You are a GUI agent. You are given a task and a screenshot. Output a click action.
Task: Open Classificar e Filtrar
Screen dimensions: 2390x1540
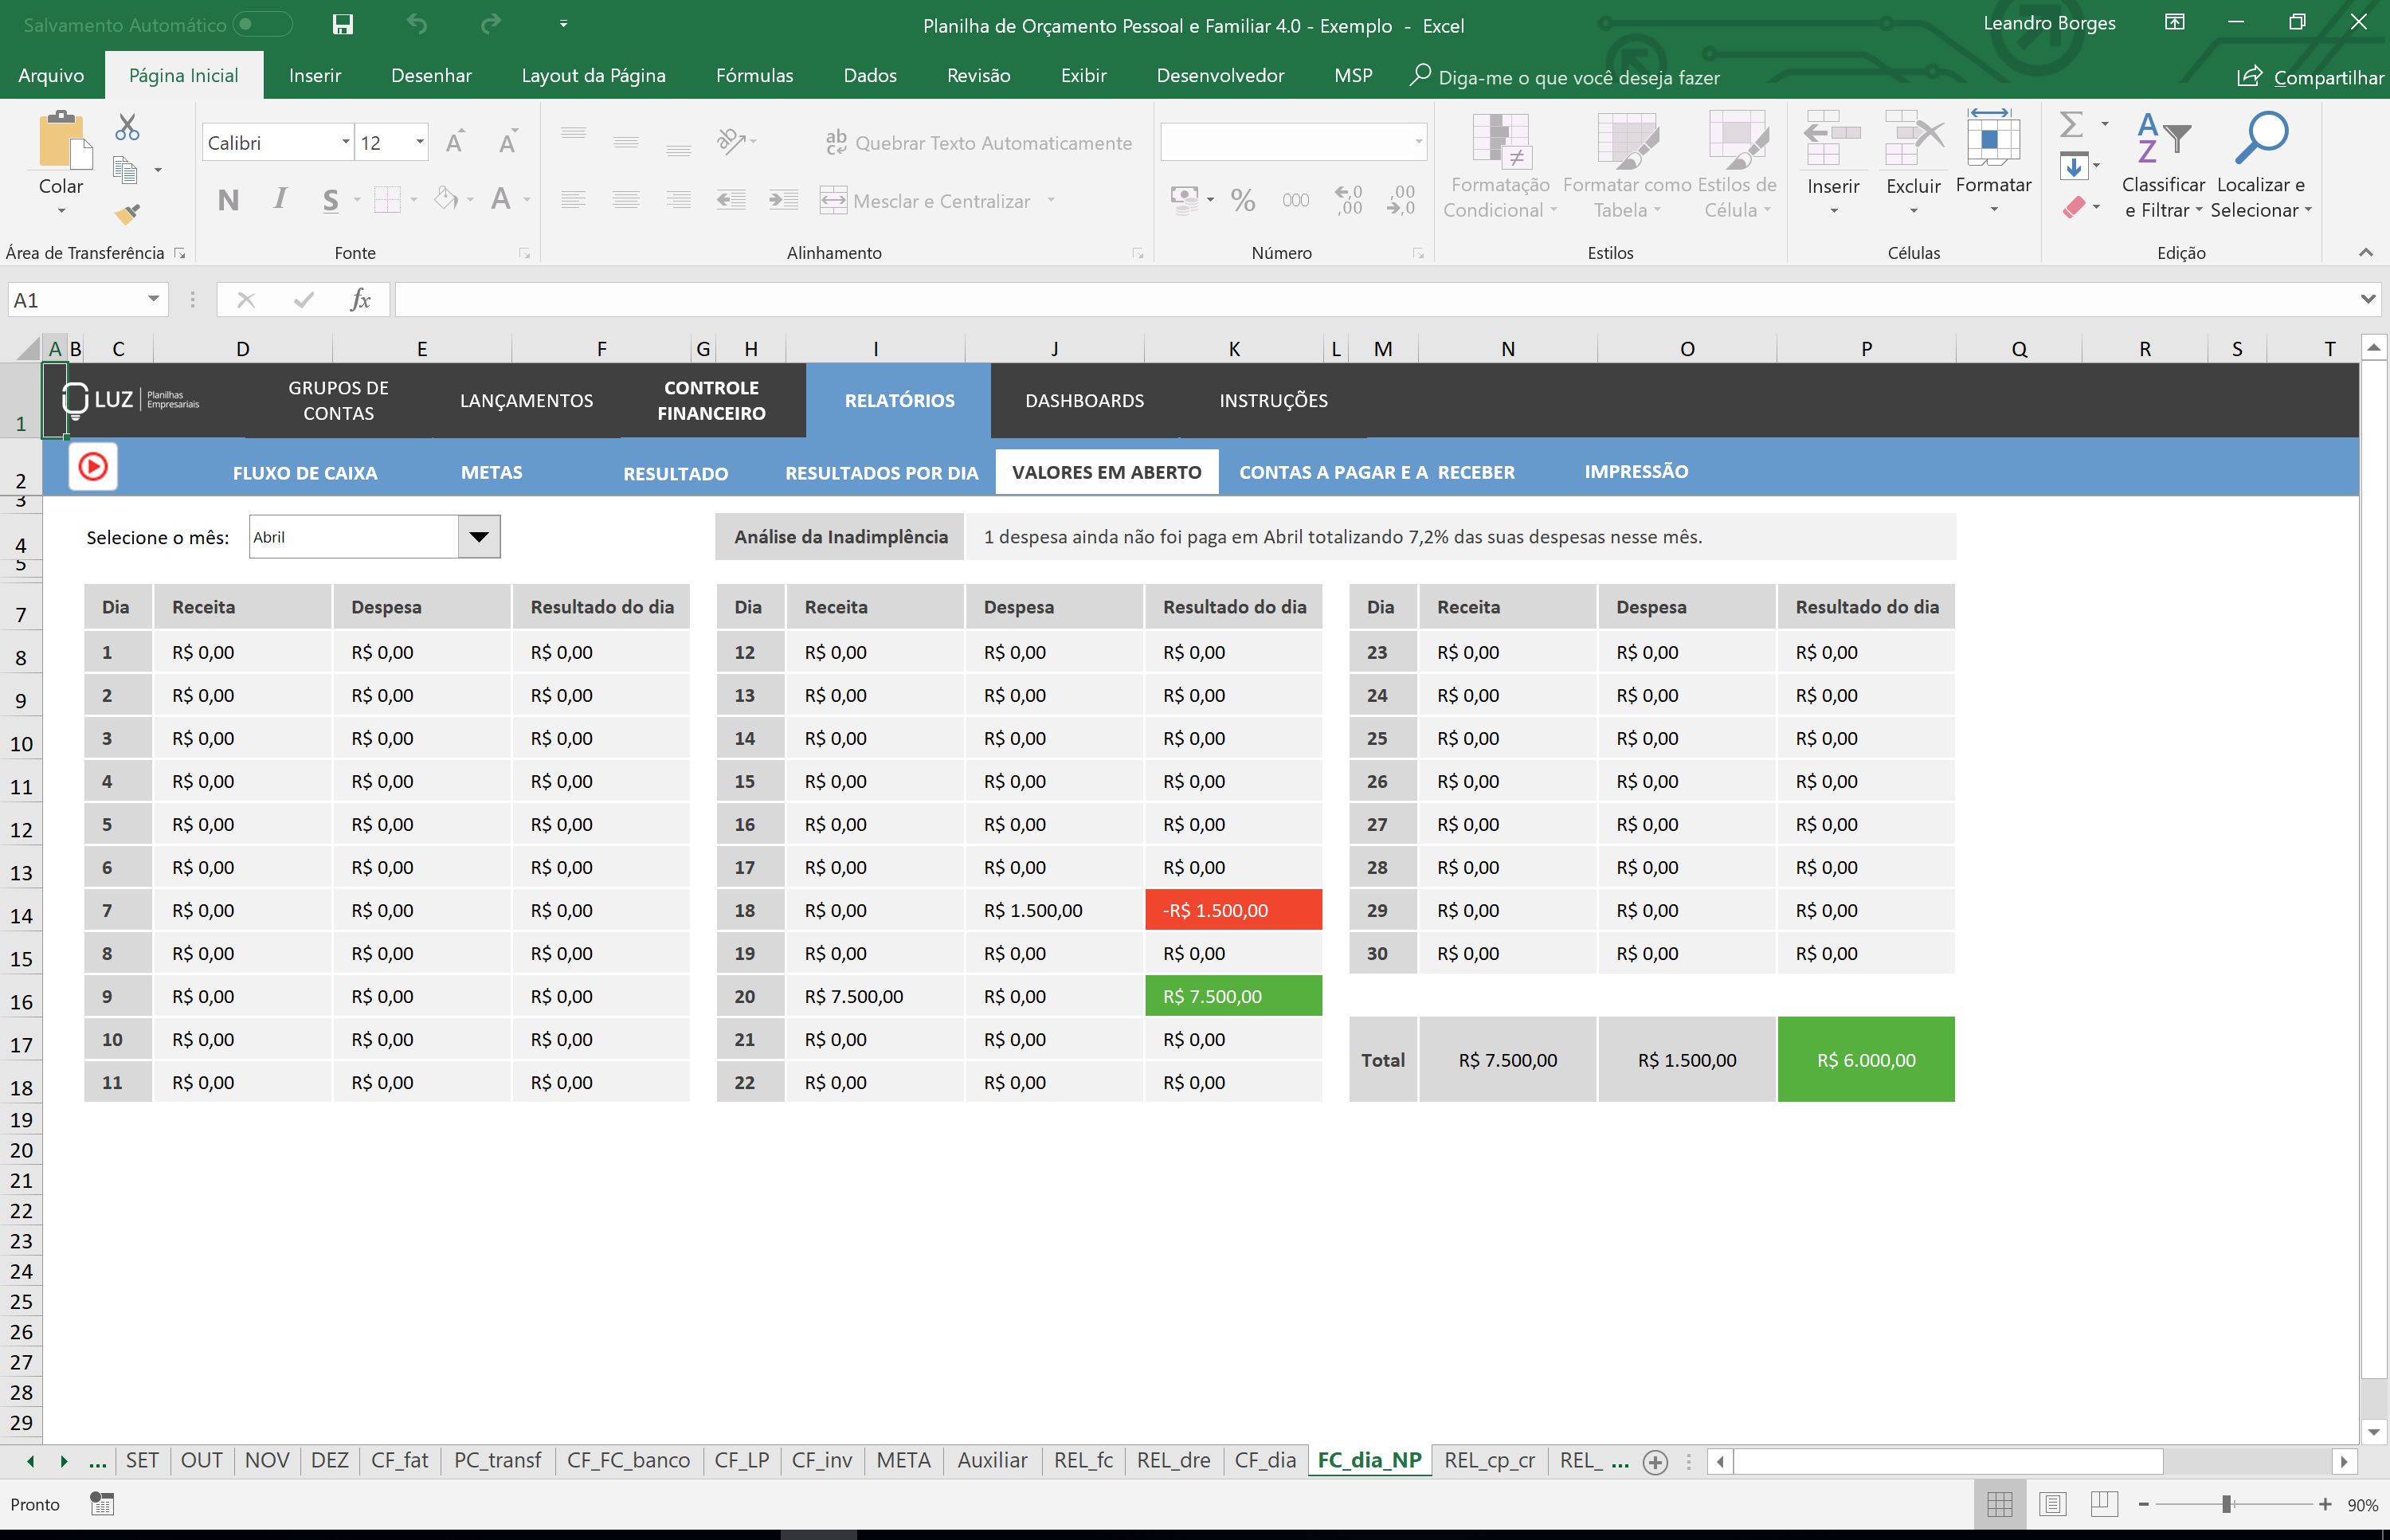(x=2162, y=165)
